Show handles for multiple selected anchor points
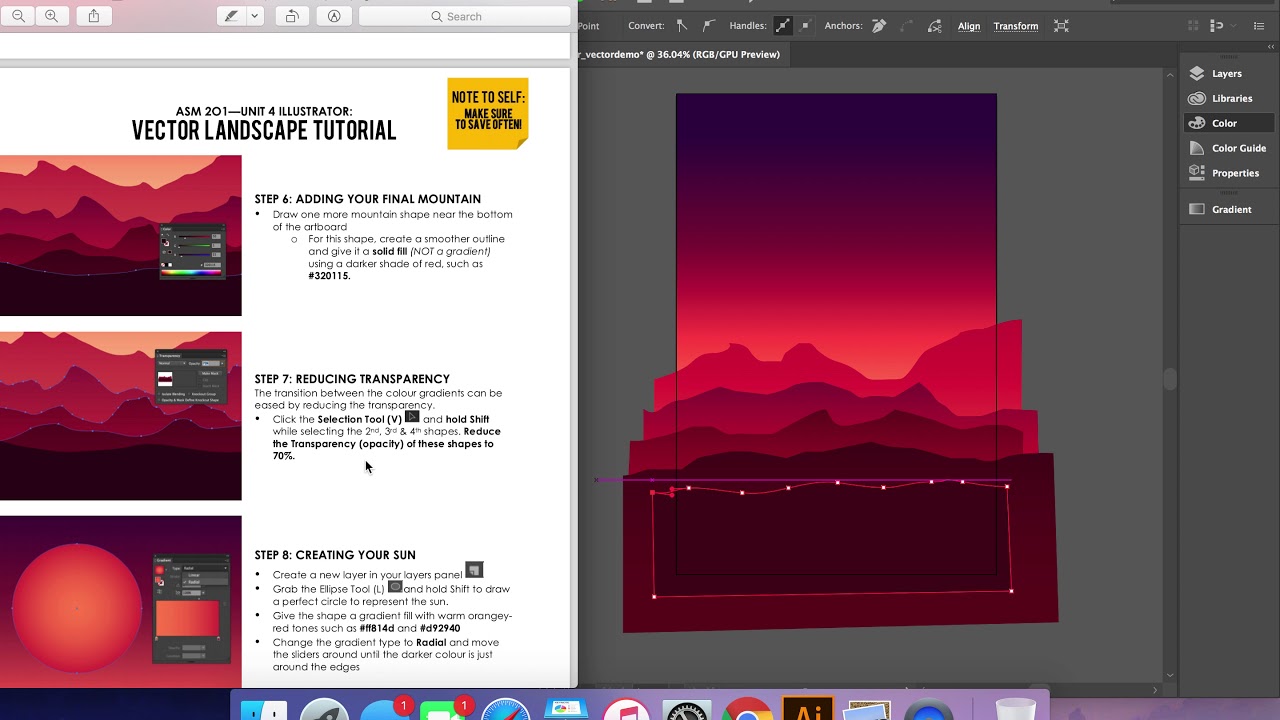1280x720 pixels. coord(783,26)
